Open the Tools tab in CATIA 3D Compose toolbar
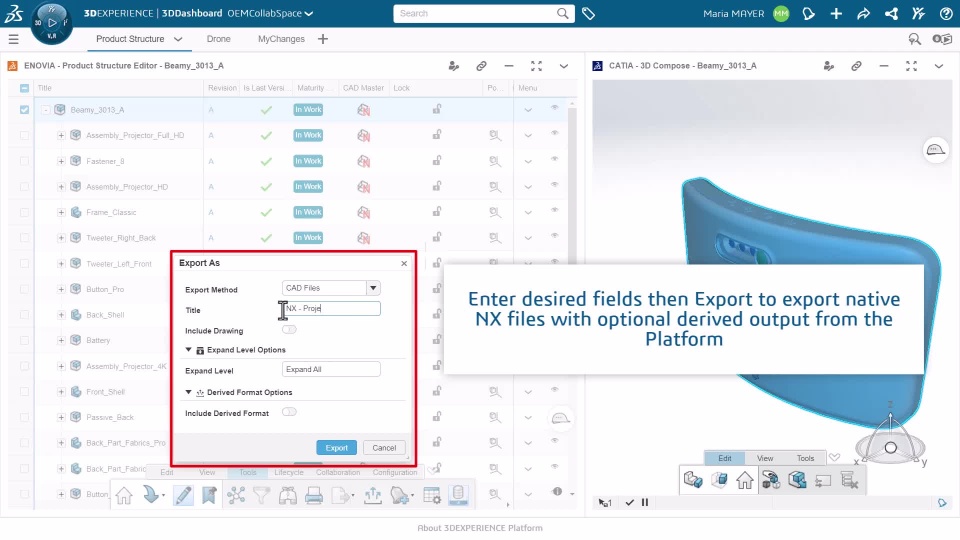960x540 pixels. click(805, 458)
